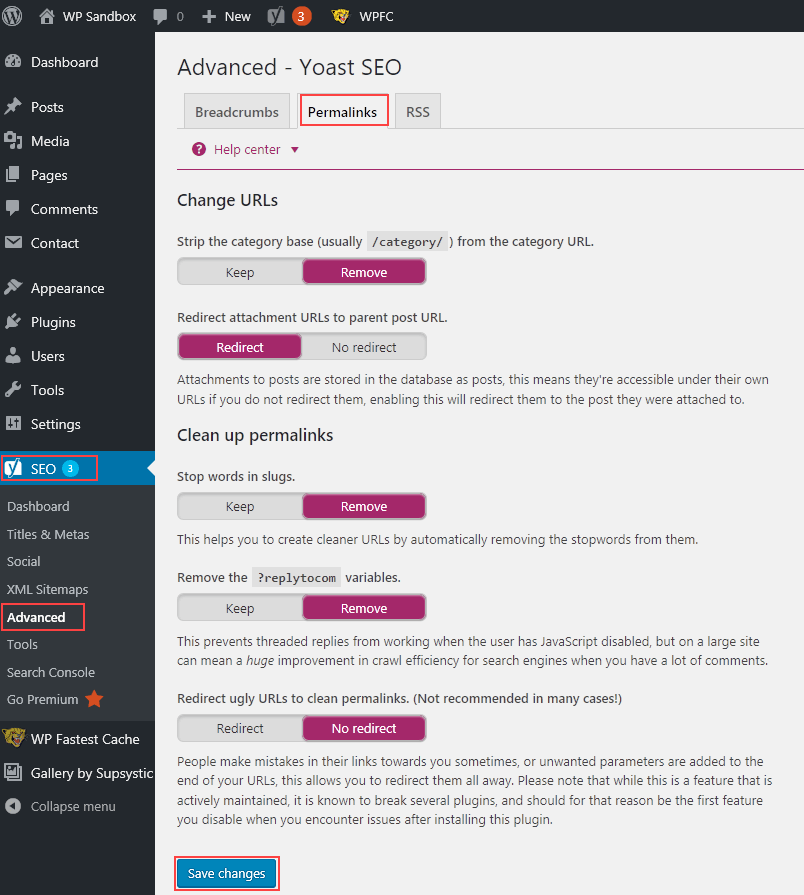The width and height of the screenshot is (804, 895).
Task: Click the Go Premium link
Action: tap(42, 699)
